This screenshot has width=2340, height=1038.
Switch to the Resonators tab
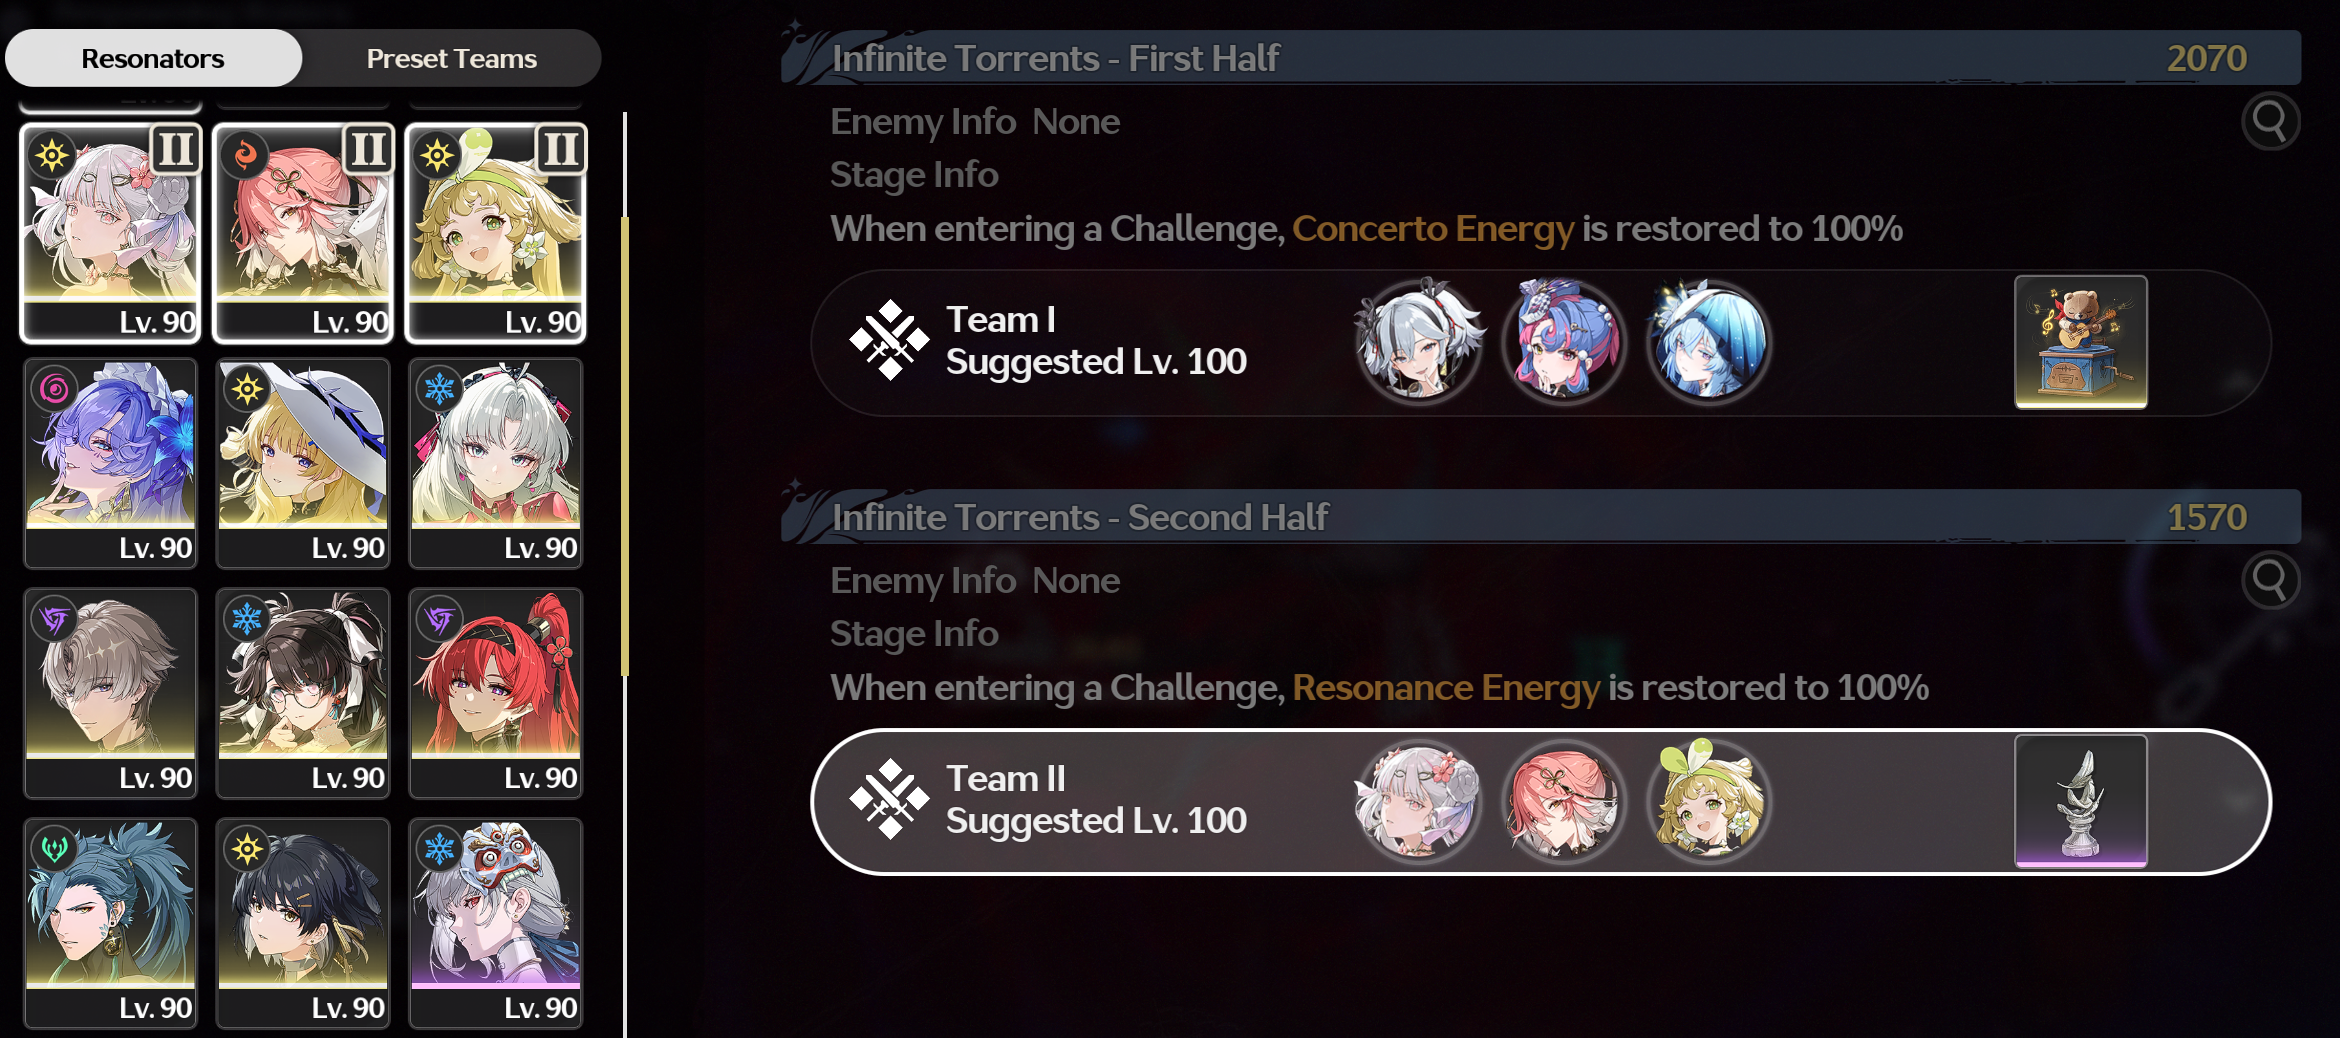click(153, 58)
